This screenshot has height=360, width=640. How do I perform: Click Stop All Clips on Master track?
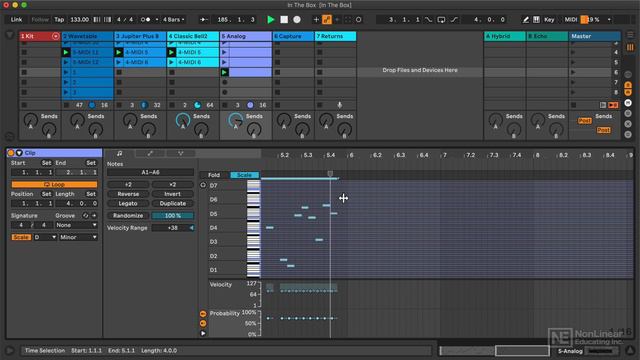tap(573, 105)
